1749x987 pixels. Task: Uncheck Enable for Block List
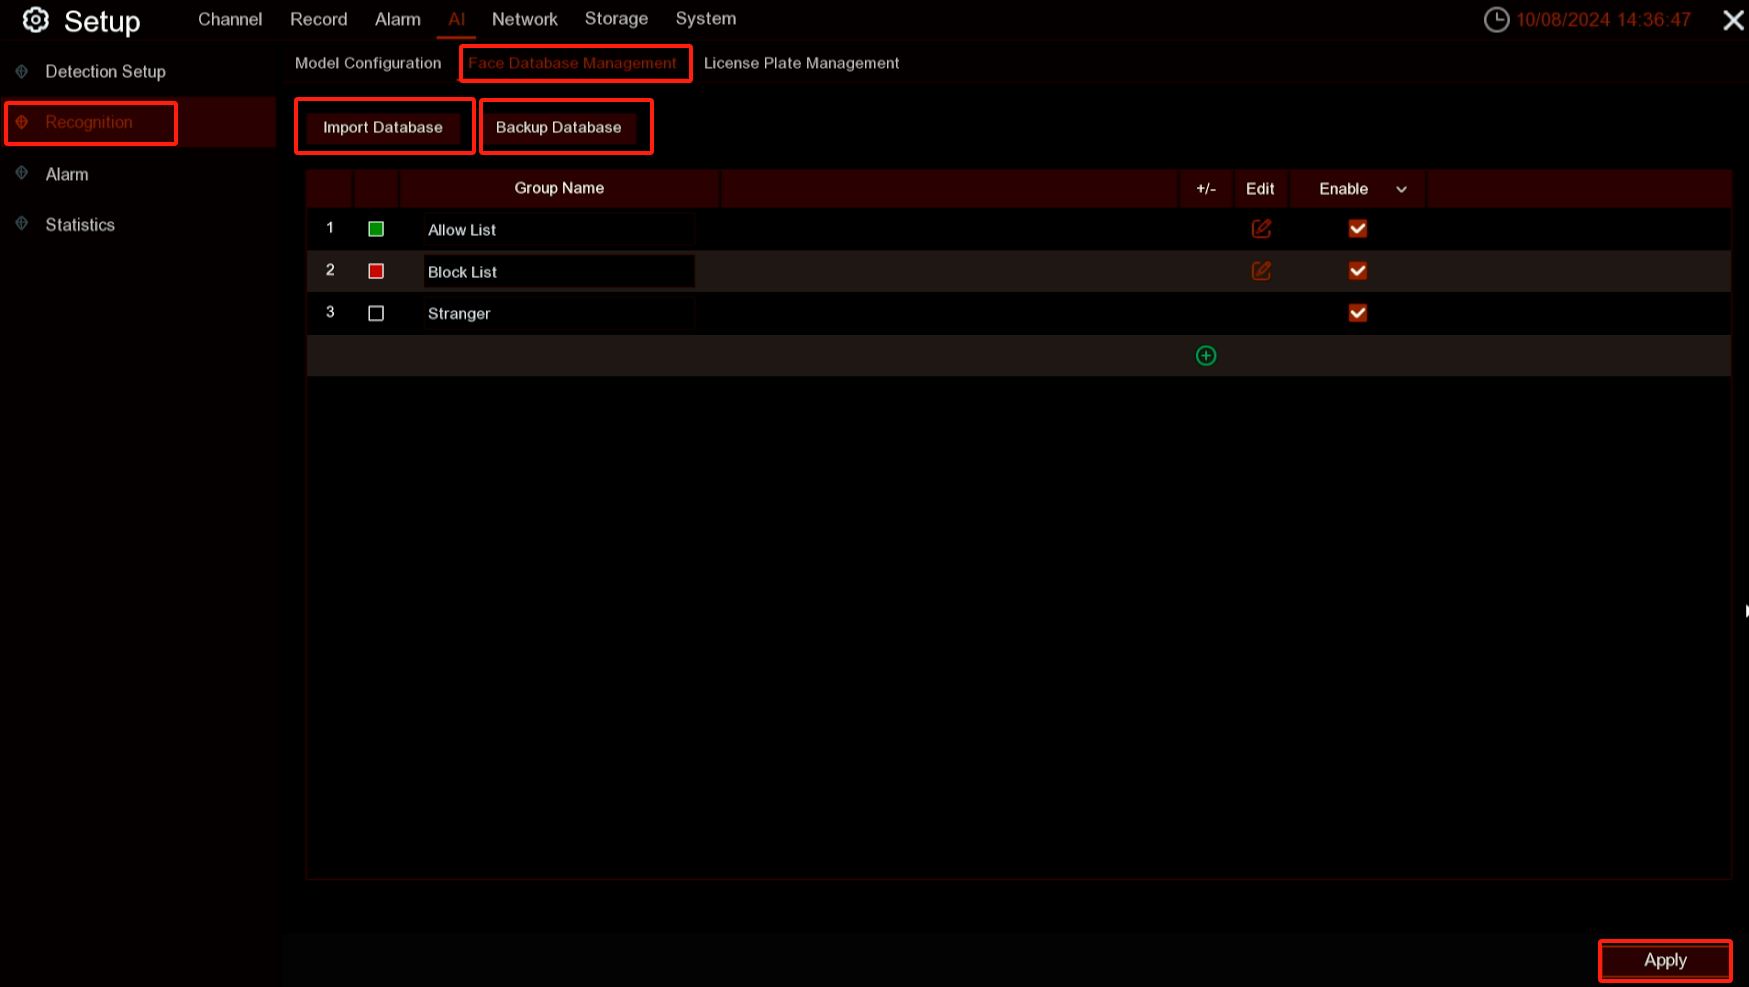tap(1358, 271)
